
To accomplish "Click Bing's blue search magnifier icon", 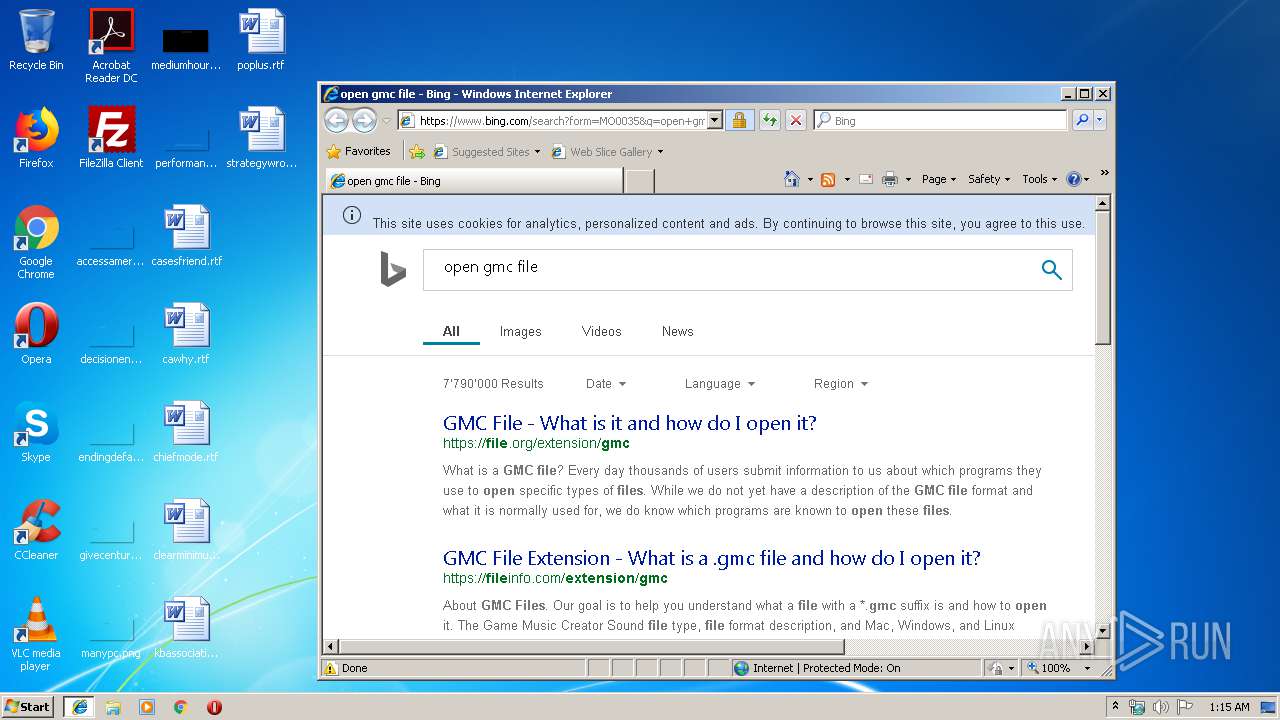I will pos(1051,270).
